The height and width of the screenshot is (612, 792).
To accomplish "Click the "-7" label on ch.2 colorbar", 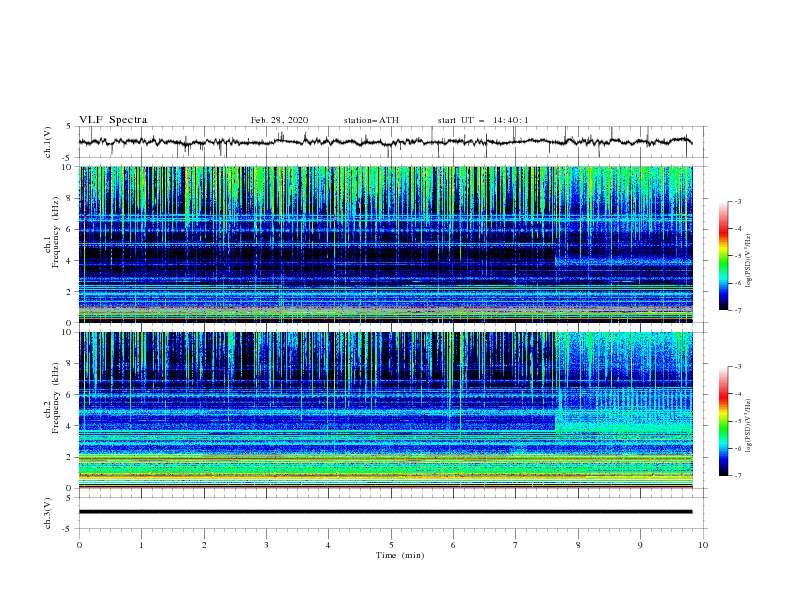I will click(x=738, y=476).
